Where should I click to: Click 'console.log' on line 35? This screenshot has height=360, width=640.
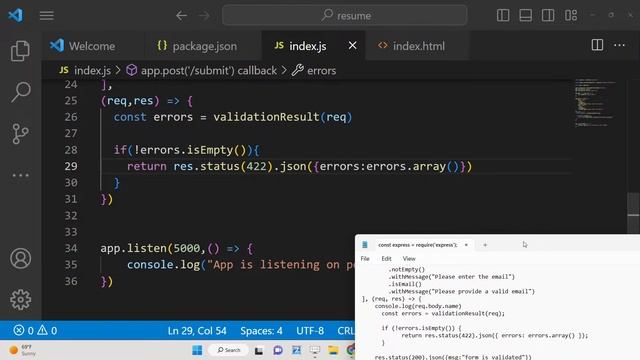pyautogui.click(x=163, y=265)
